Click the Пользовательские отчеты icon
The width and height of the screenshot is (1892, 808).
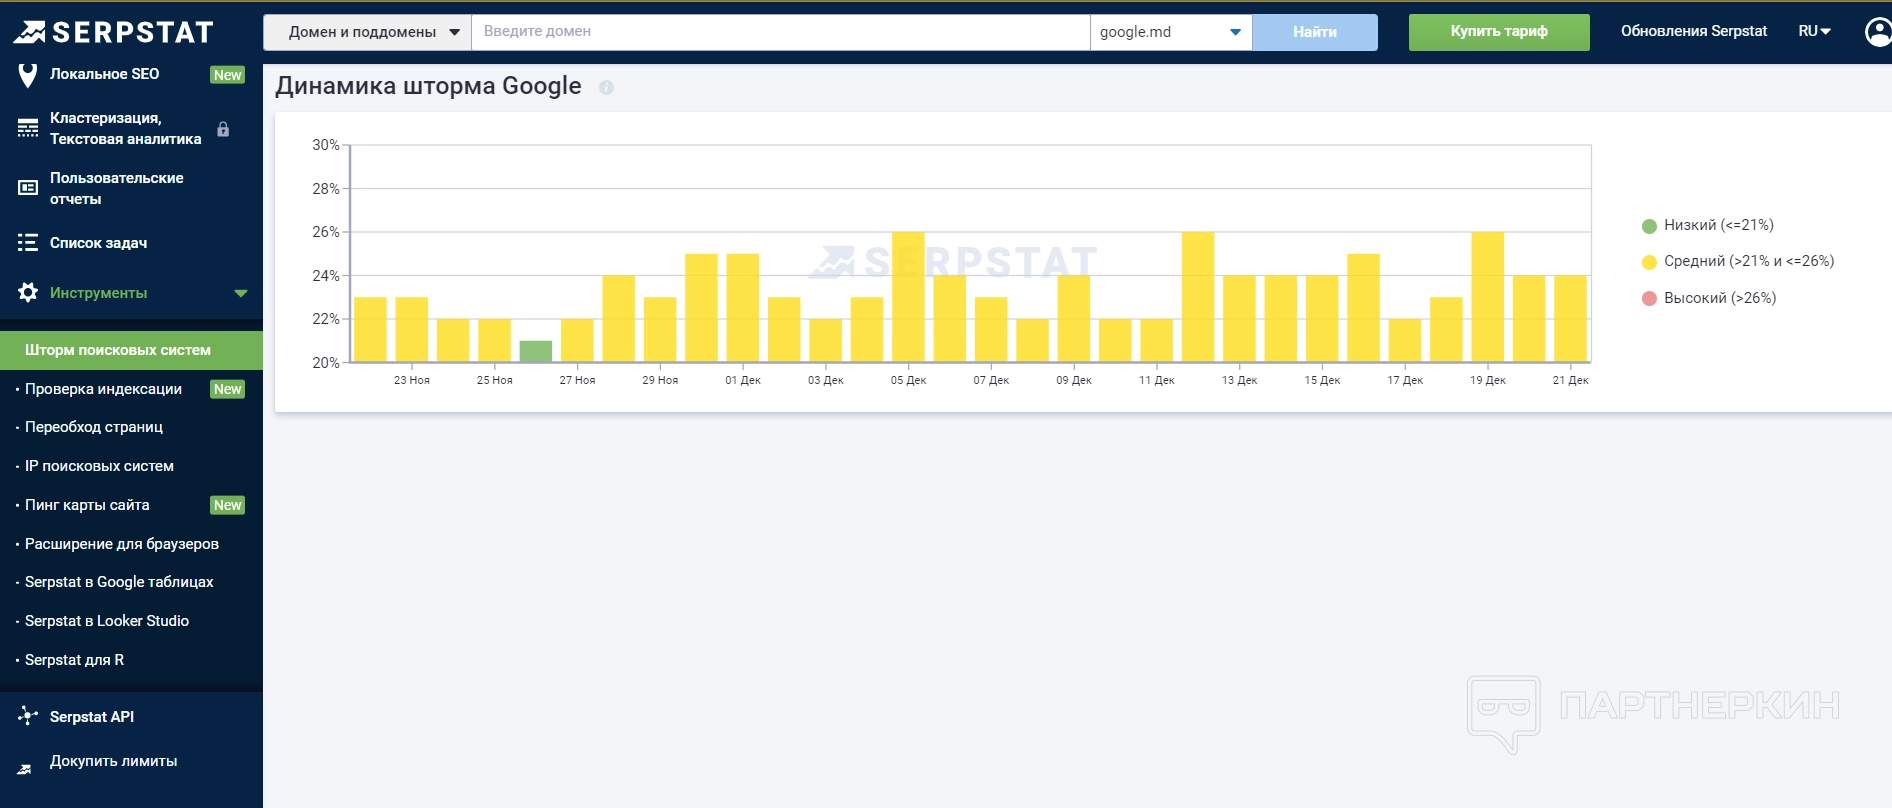28,188
